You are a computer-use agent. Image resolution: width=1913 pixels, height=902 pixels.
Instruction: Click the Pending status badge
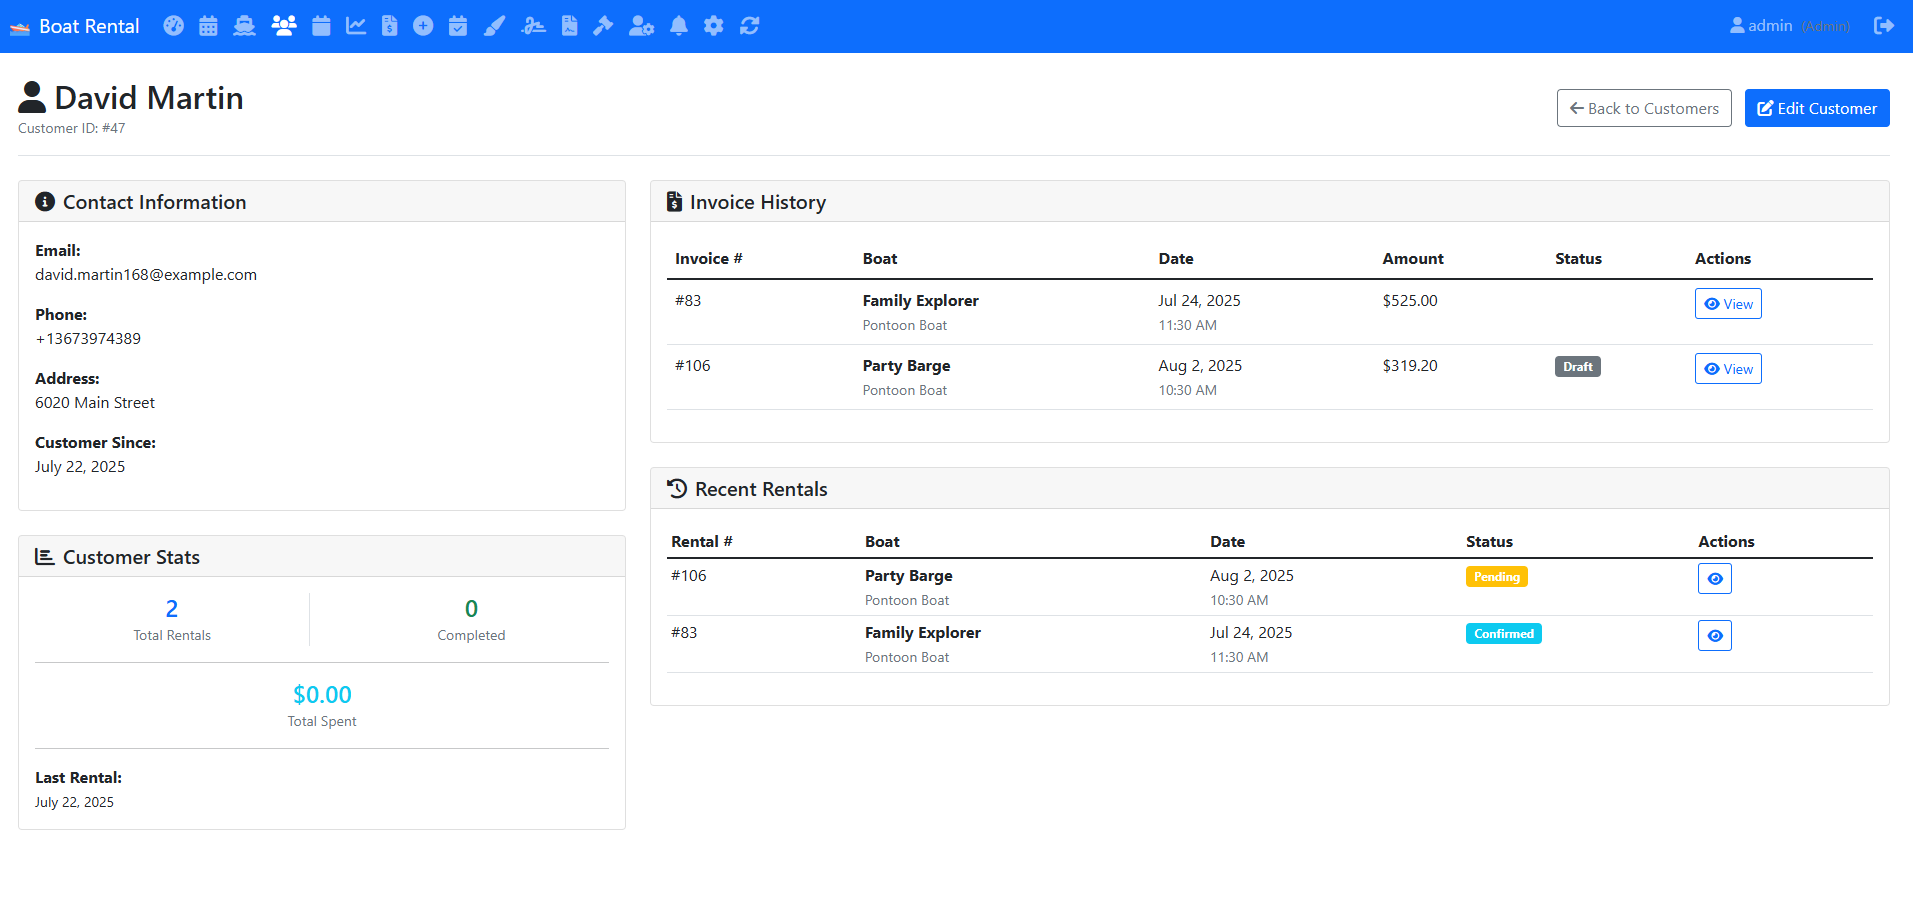click(1497, 577)
